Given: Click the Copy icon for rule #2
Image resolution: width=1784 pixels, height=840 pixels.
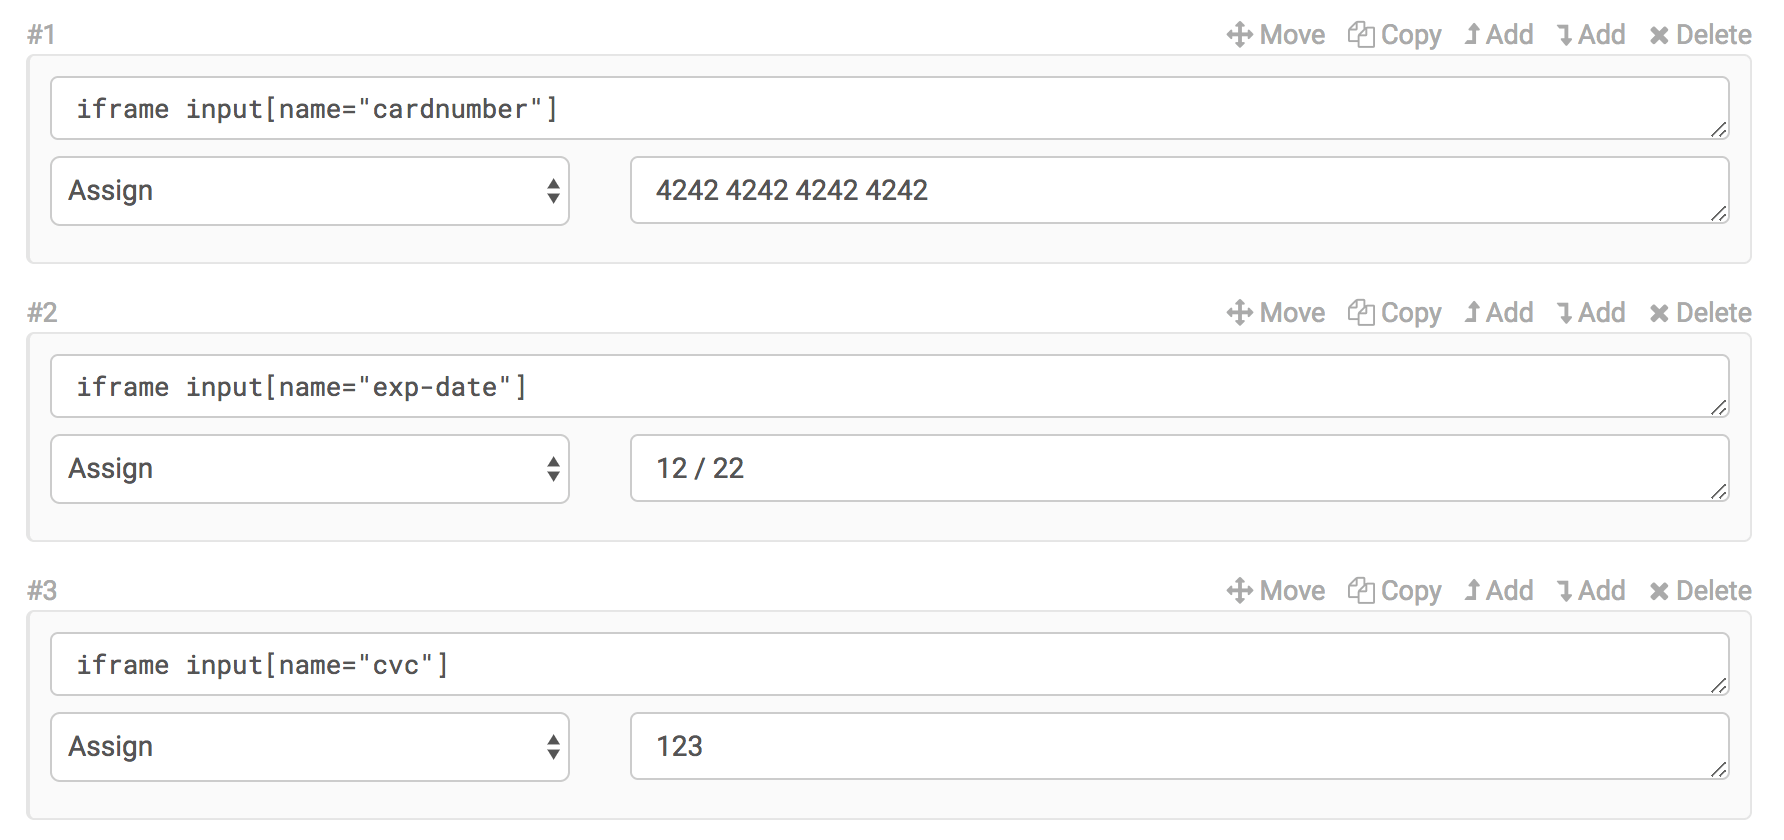Looking at the screenshot, I should pos(1360,313).
